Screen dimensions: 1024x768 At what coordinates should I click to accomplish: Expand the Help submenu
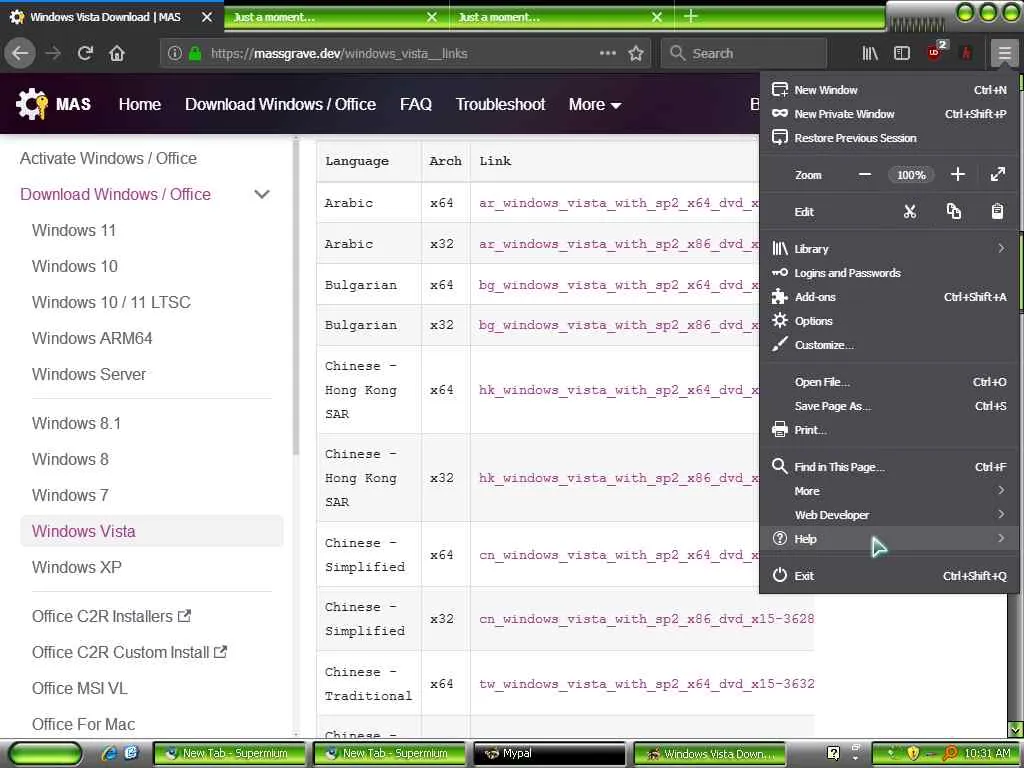point(889,539)
